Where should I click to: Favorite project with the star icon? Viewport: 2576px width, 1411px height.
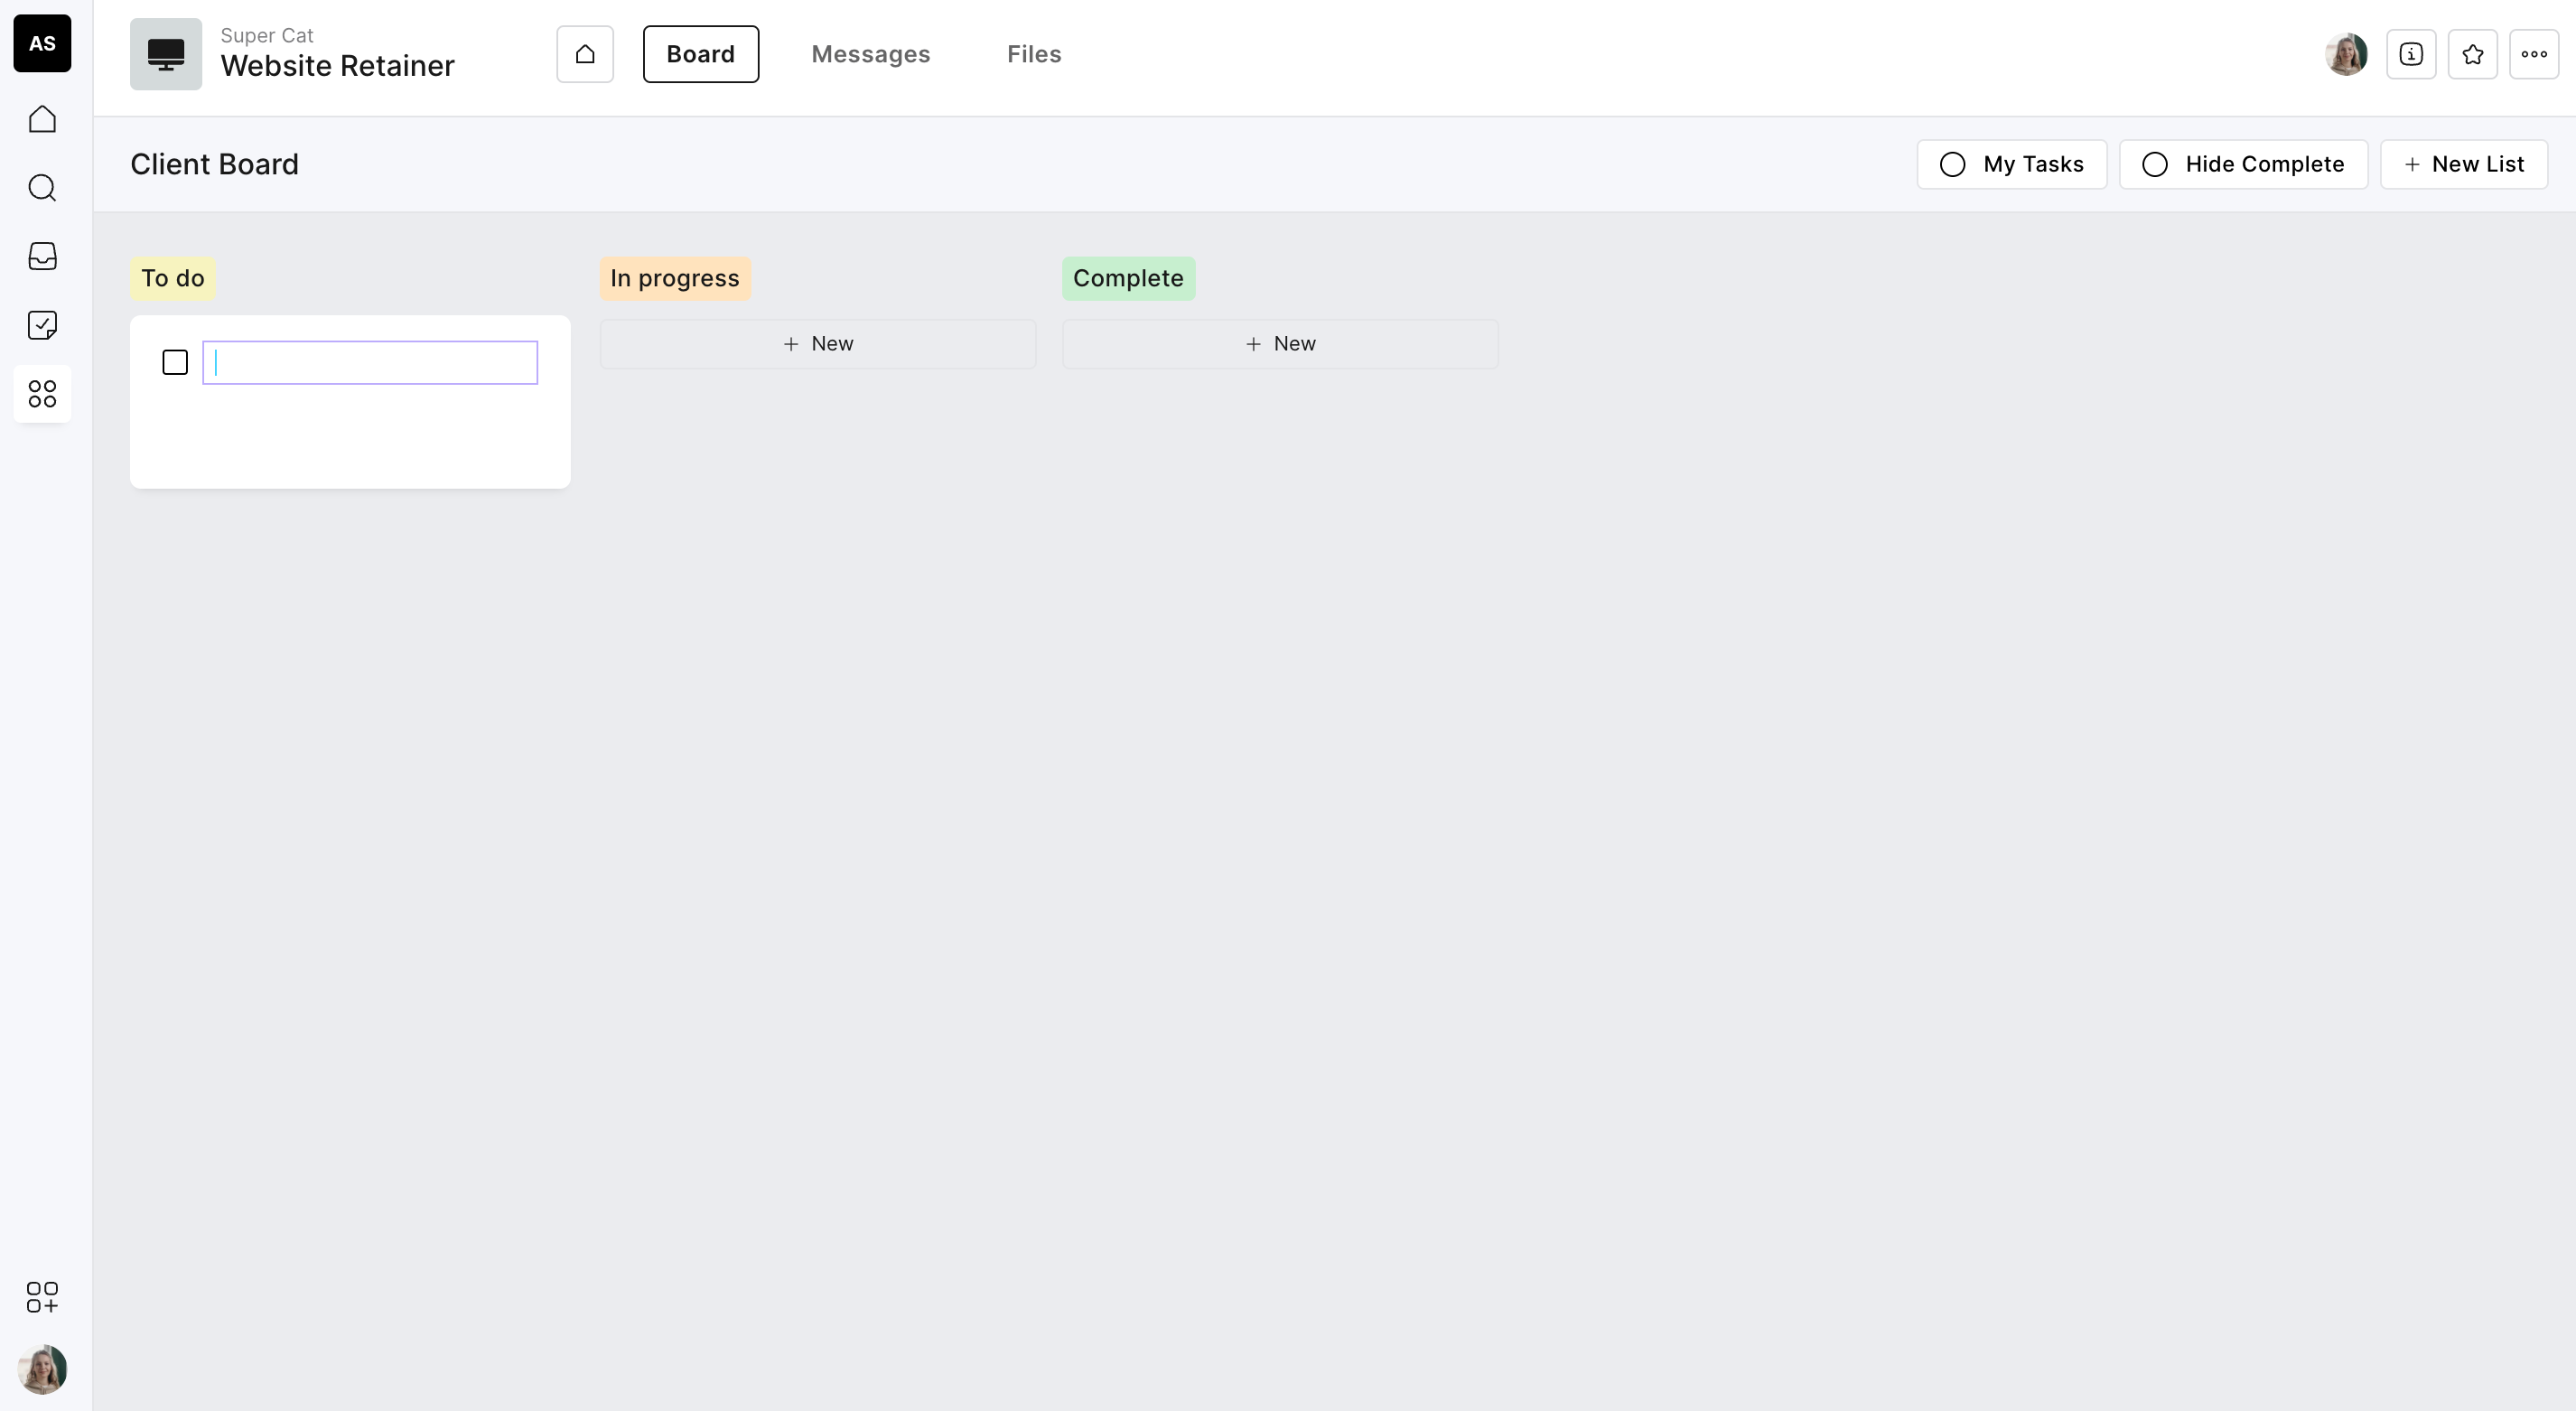coord(2472,54)
